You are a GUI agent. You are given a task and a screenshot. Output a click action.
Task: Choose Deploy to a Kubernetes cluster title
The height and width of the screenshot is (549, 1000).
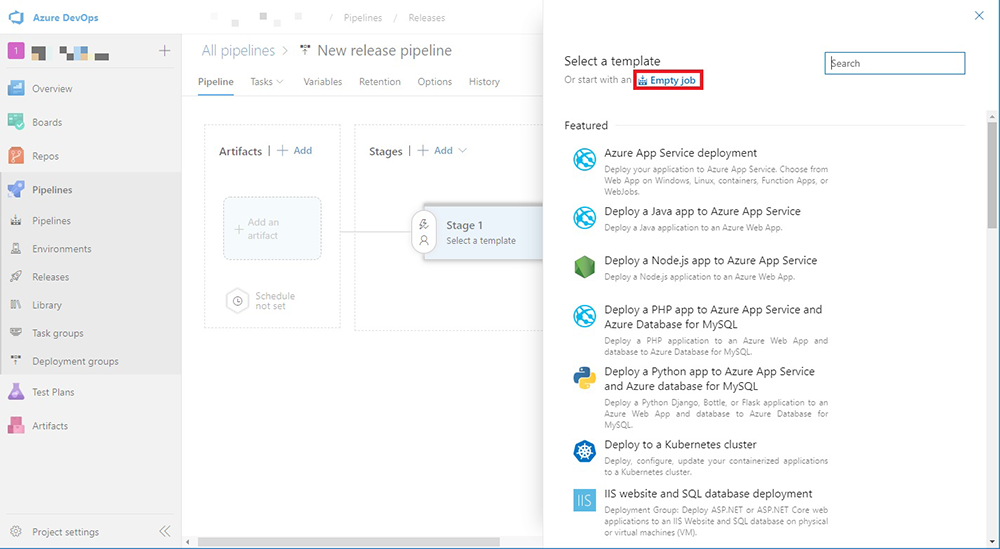coord(680,444)
